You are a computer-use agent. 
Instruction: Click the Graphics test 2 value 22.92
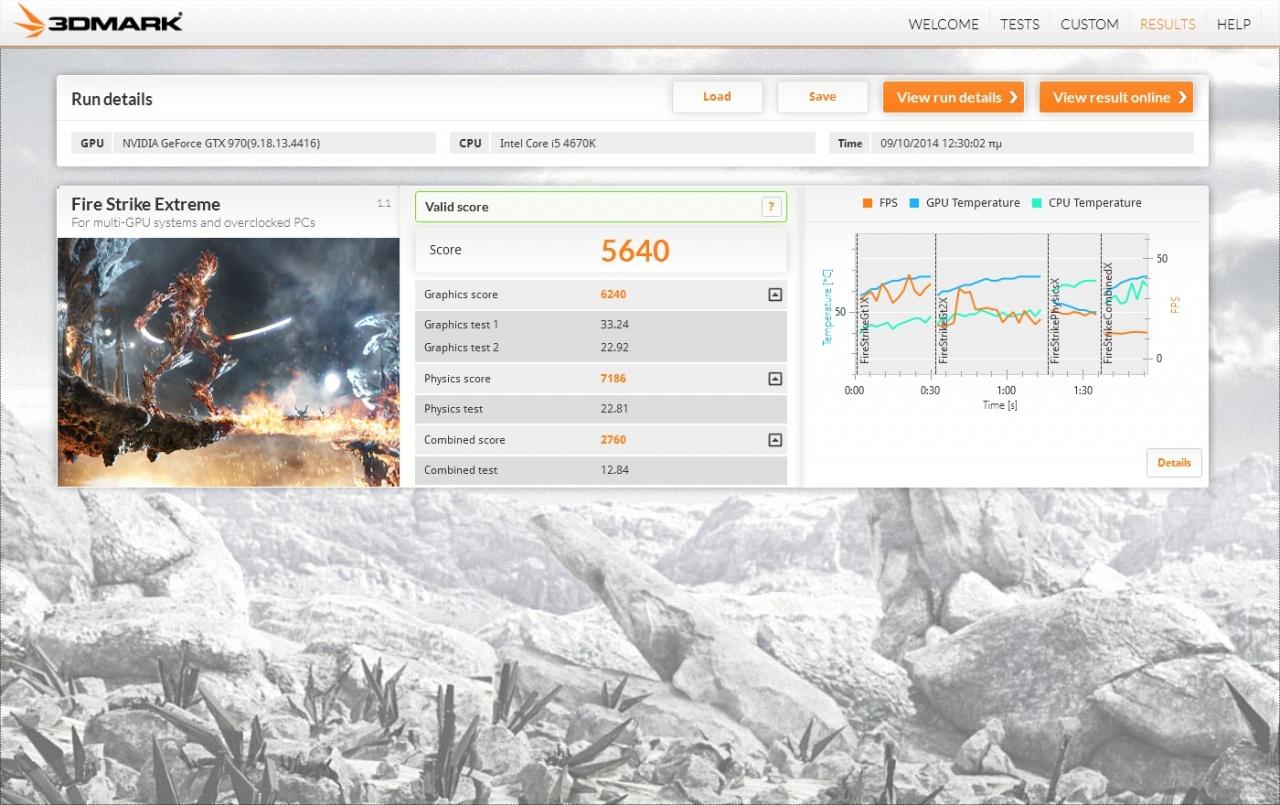(615, 348)
